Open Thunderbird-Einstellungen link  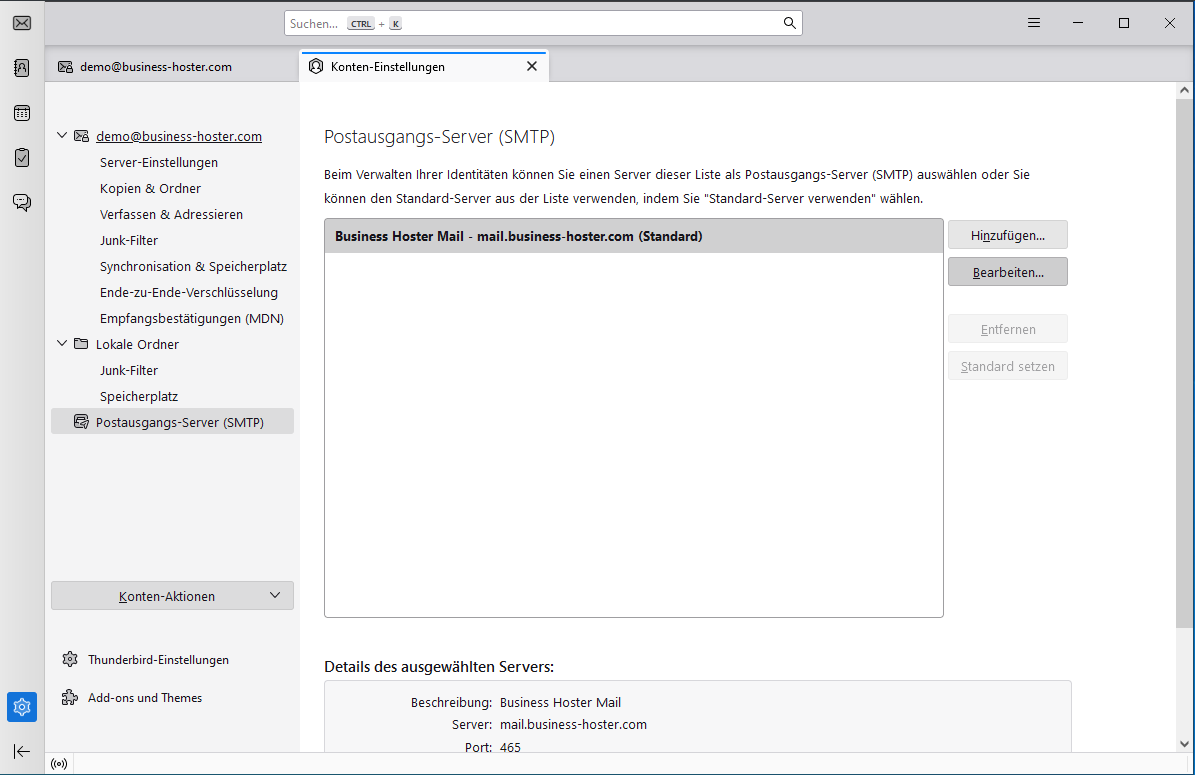(x=159, y=660)
